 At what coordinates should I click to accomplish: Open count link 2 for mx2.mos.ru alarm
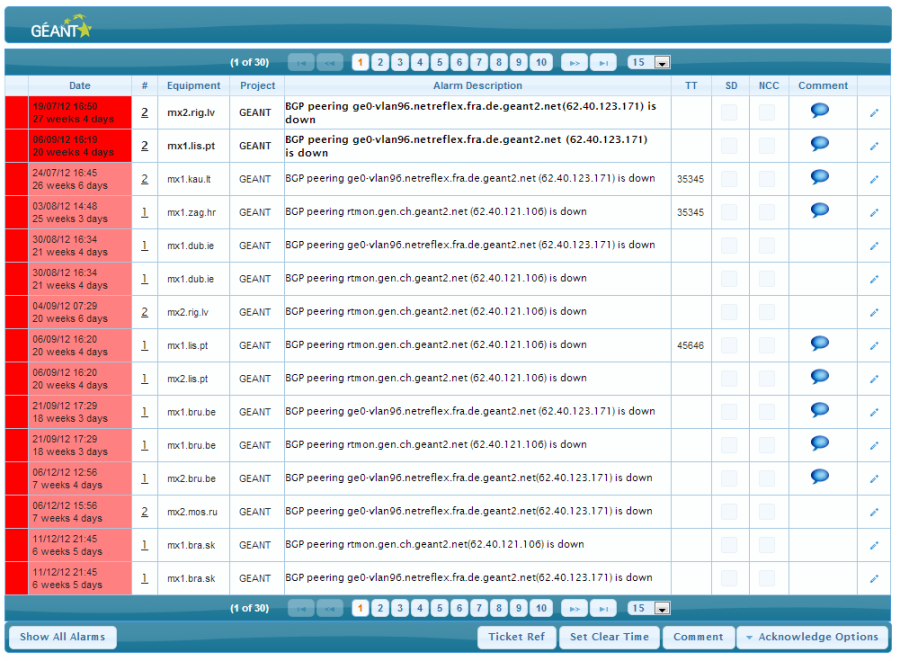(x=145, y=512)
